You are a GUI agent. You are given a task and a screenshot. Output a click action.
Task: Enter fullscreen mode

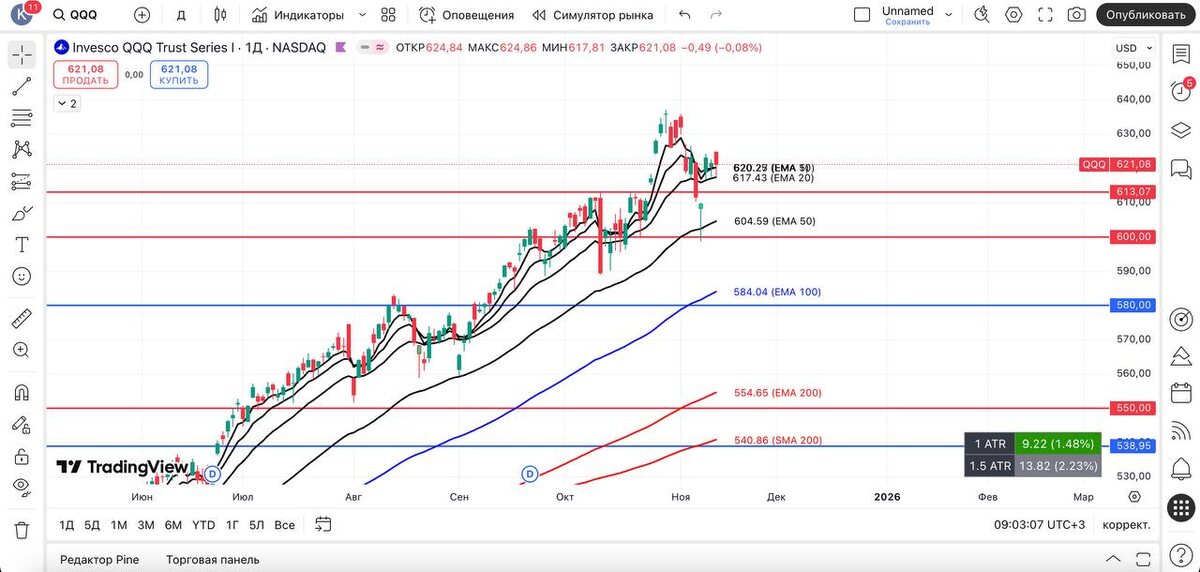click(x=1045, y=15)
